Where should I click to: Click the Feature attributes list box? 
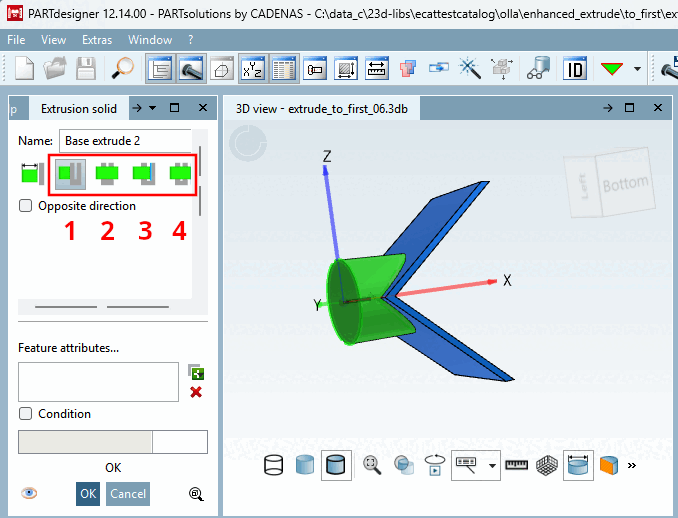98,382
